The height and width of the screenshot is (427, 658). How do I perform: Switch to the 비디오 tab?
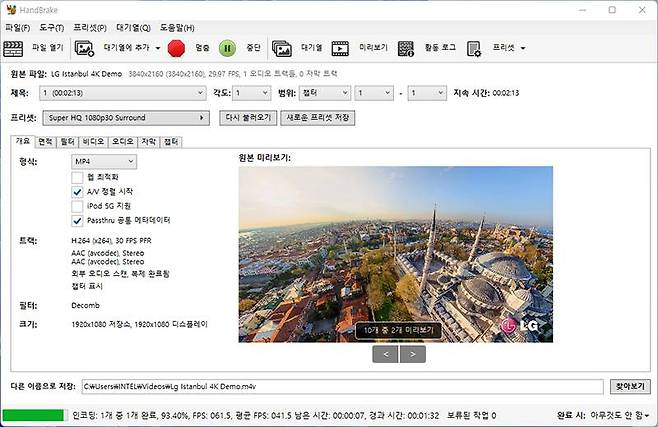(93, 142)
